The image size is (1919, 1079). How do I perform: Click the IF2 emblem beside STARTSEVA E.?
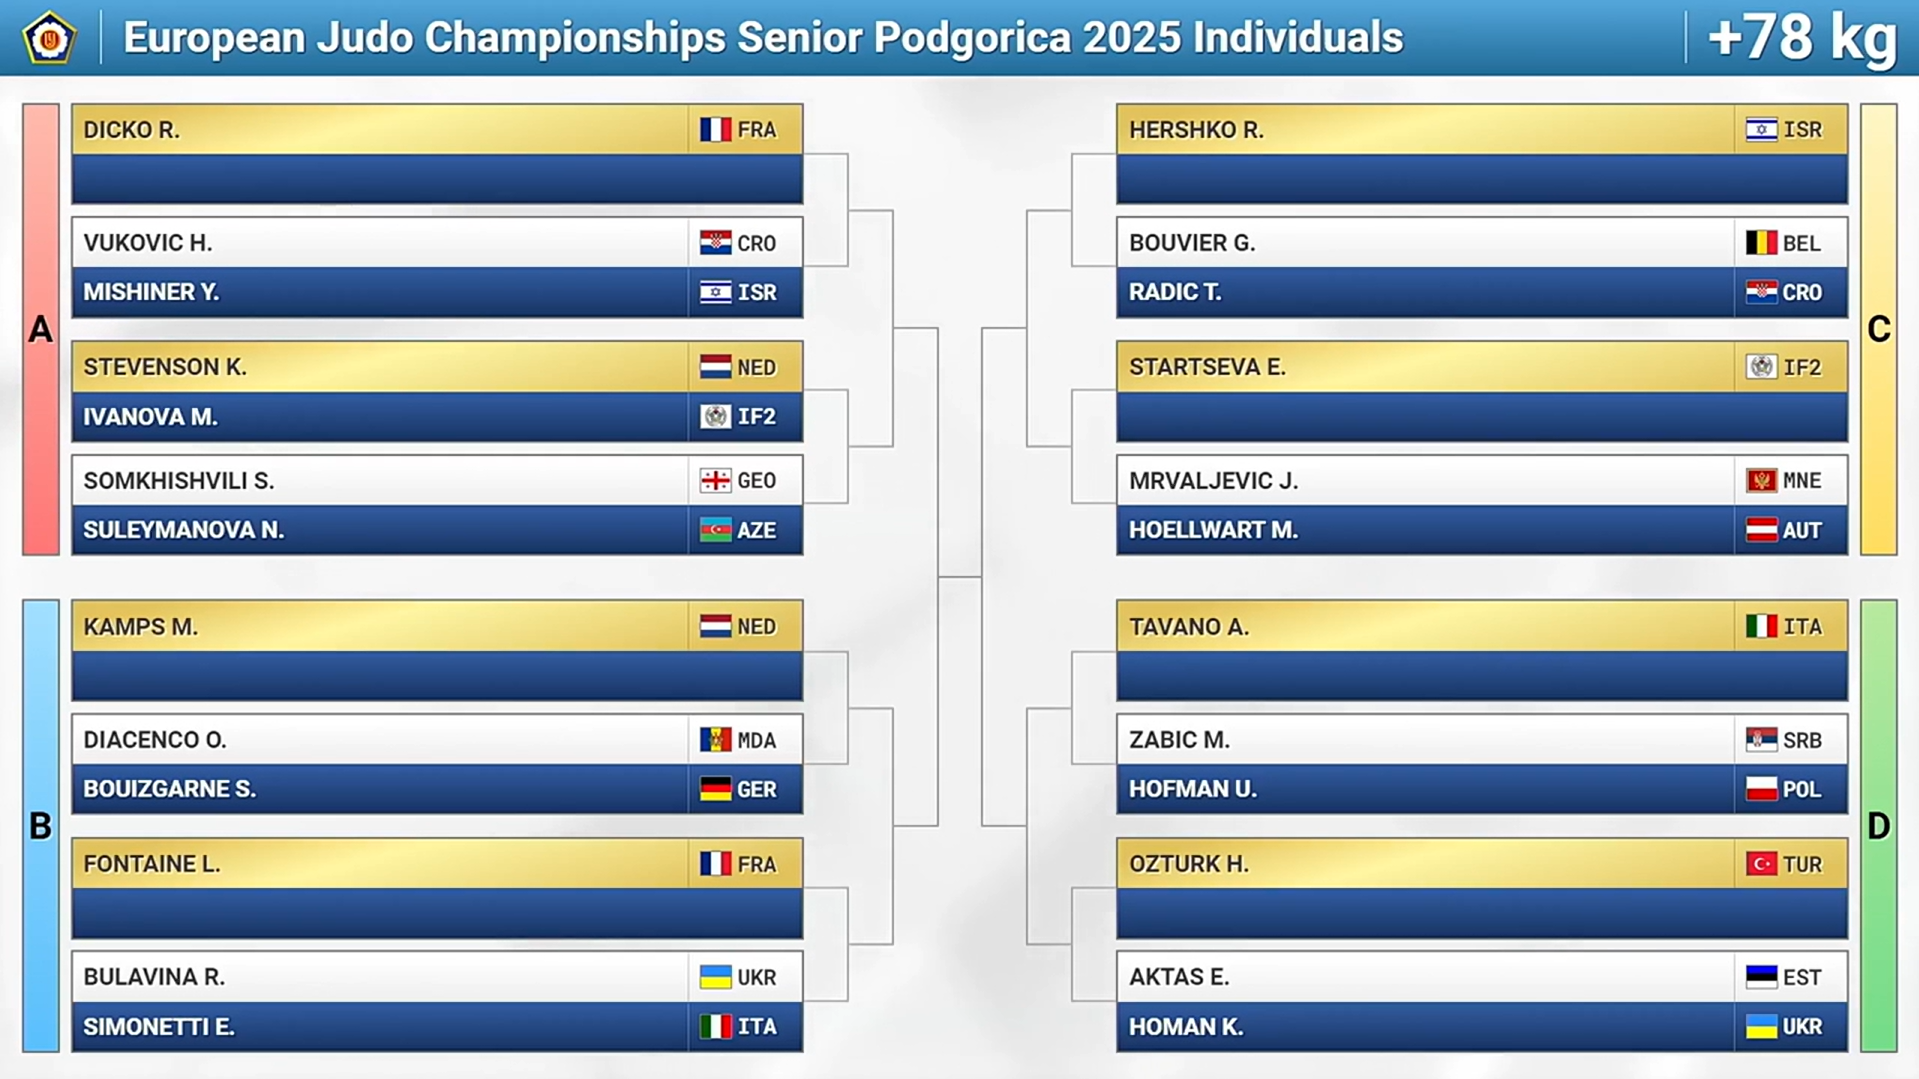pyautogui.click(x=1761, y=367)
